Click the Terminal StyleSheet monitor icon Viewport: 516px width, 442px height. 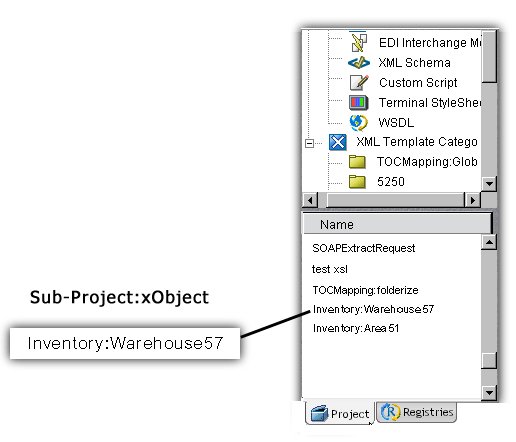pos(359,103)
